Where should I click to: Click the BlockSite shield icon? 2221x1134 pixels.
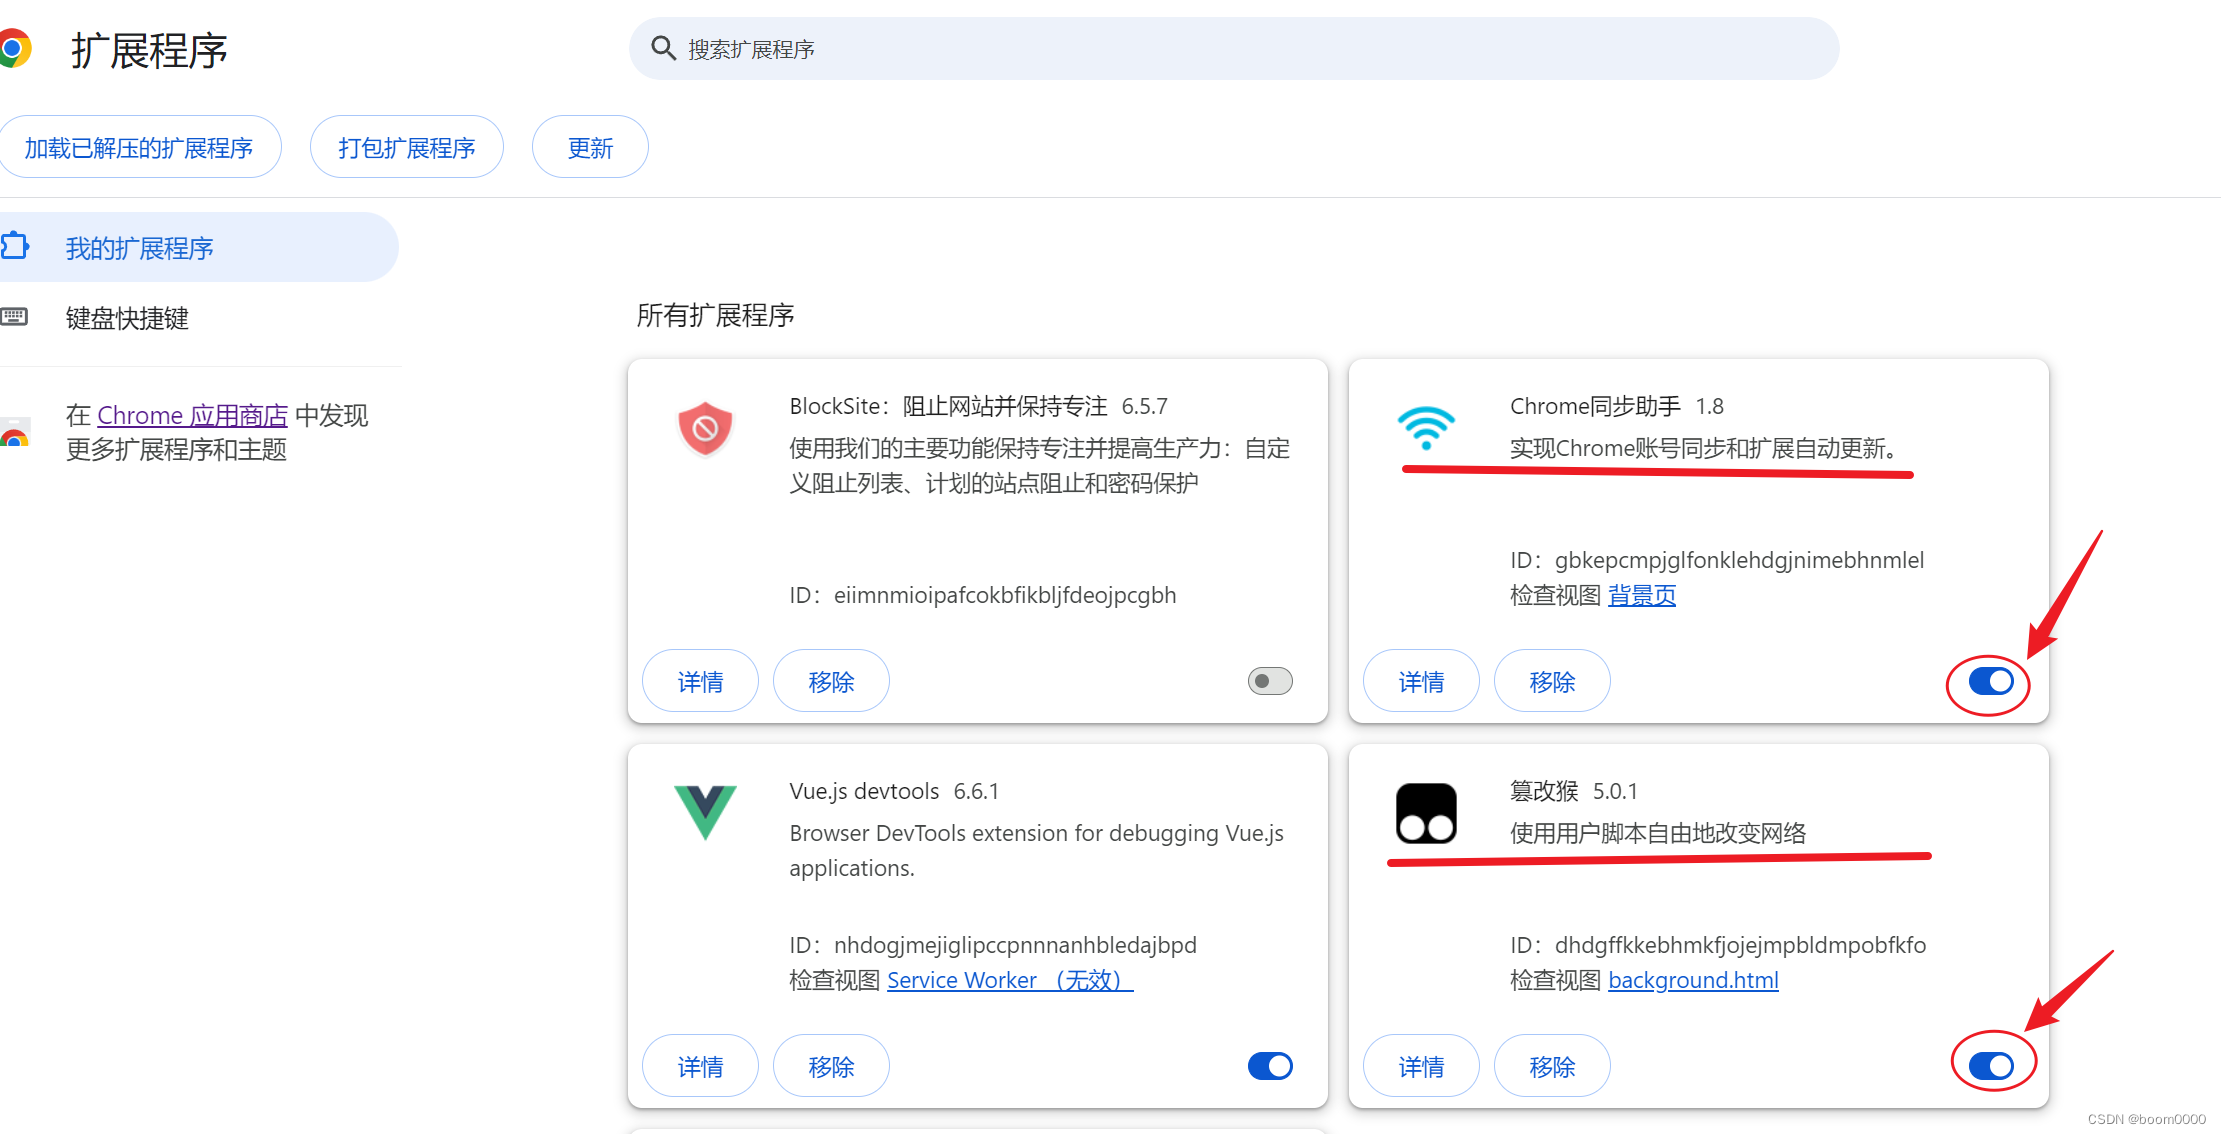[705, 429]
